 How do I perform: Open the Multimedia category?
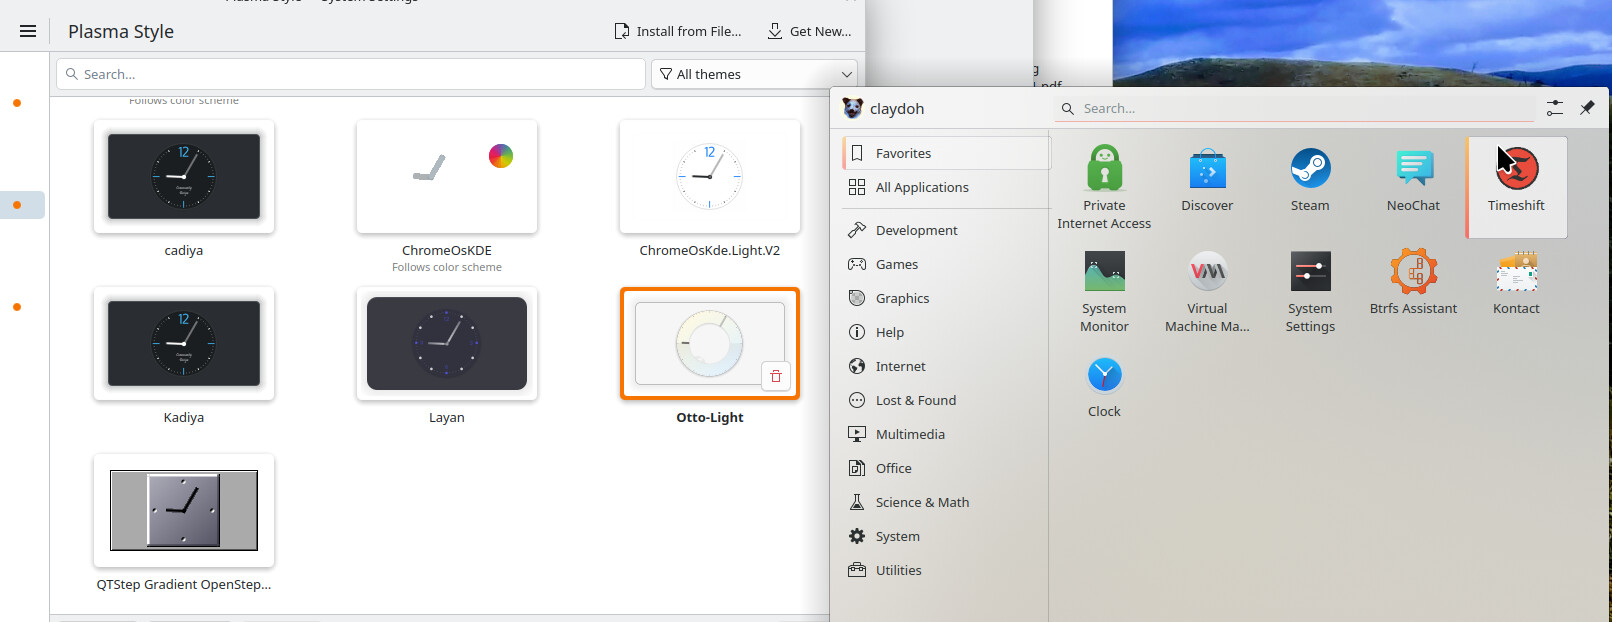(910, 434)
